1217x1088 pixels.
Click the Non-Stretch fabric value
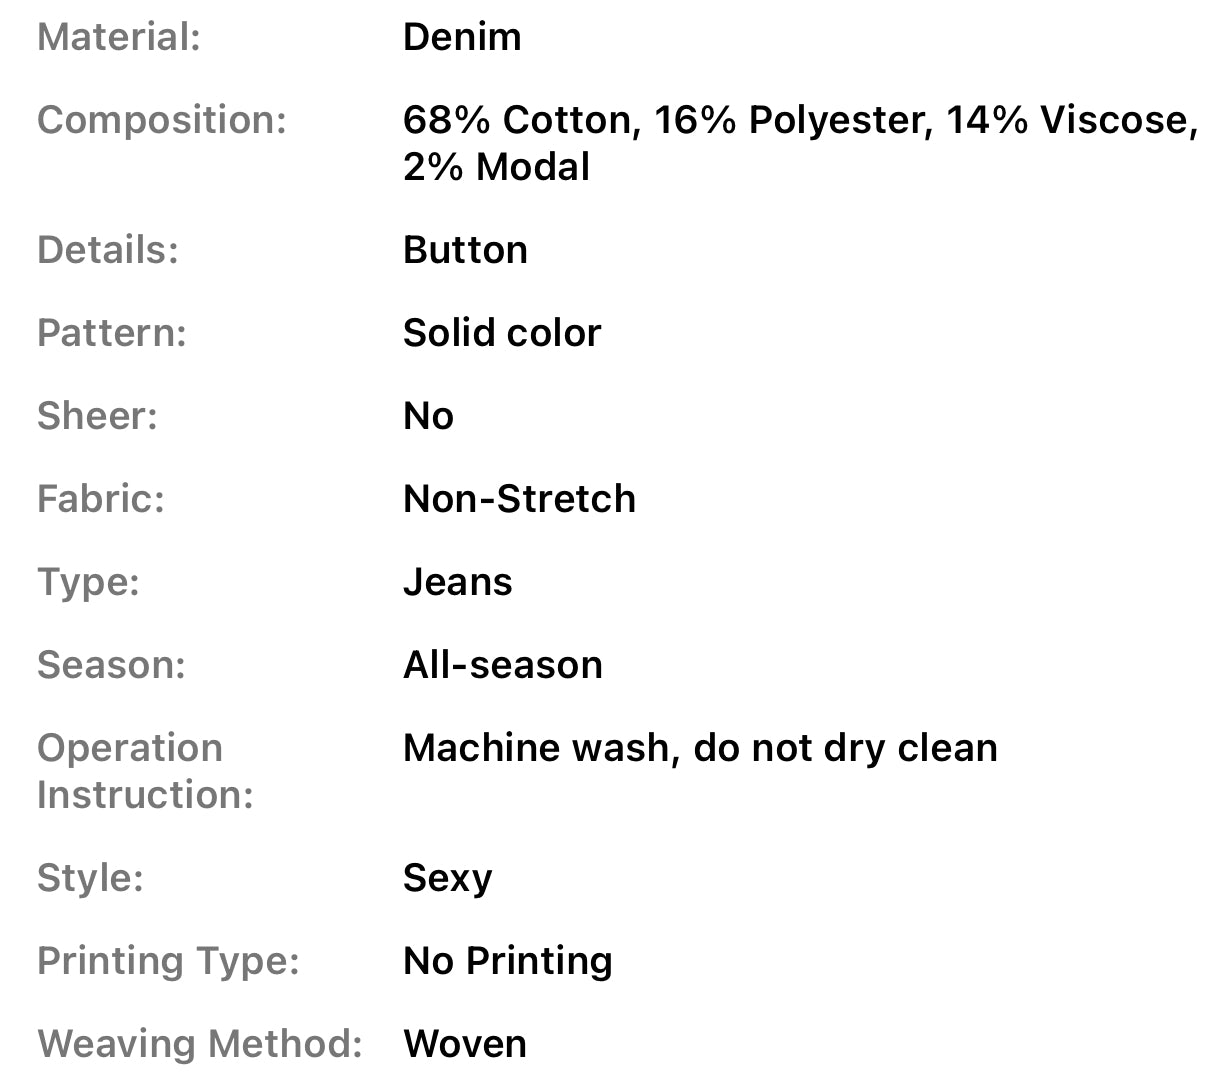[519, 499]
